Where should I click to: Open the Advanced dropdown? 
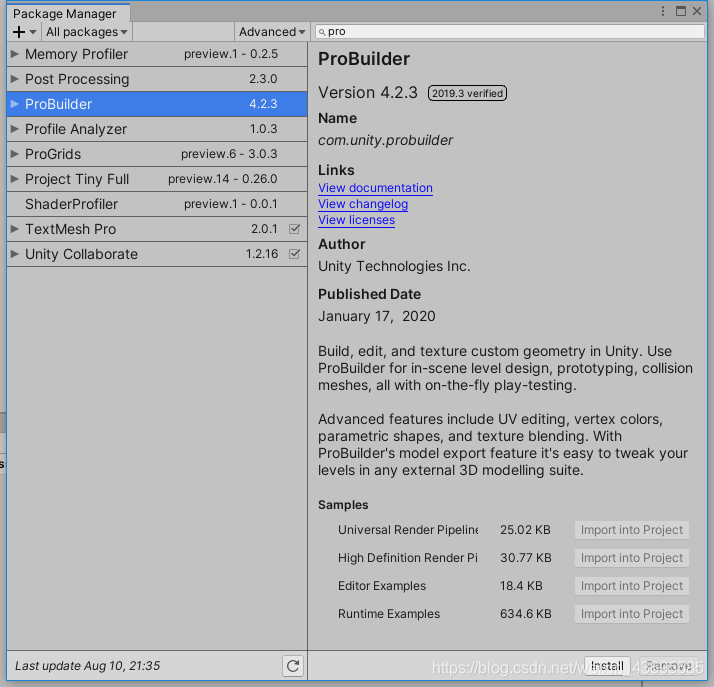click(272, 32)
